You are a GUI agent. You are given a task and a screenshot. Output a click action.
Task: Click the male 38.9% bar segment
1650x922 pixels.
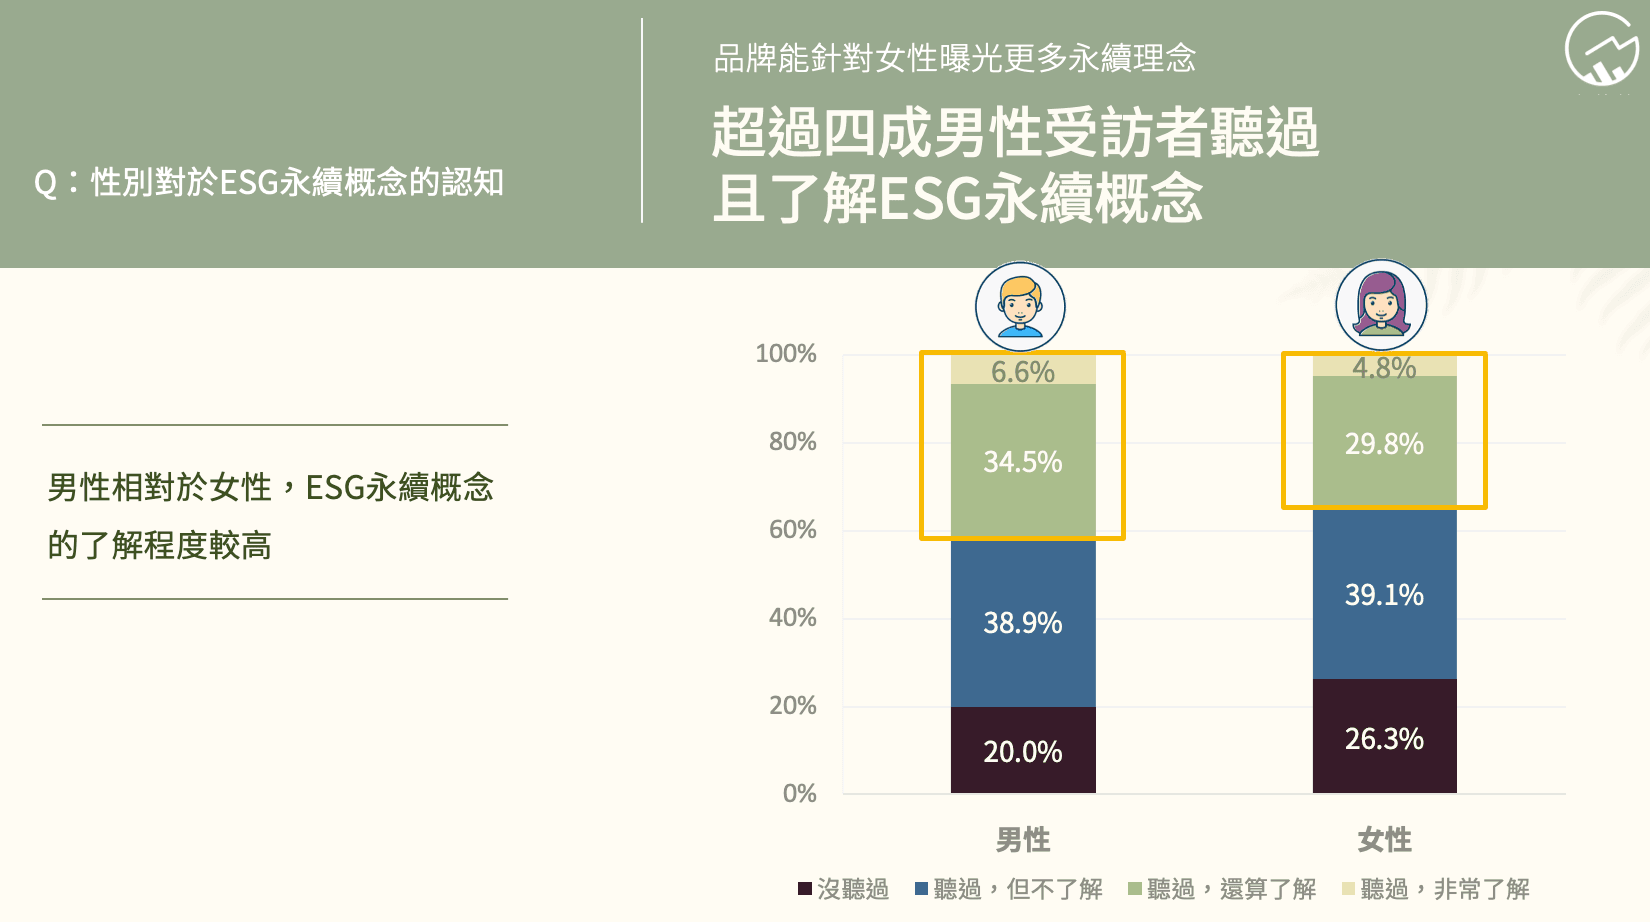1023,623
